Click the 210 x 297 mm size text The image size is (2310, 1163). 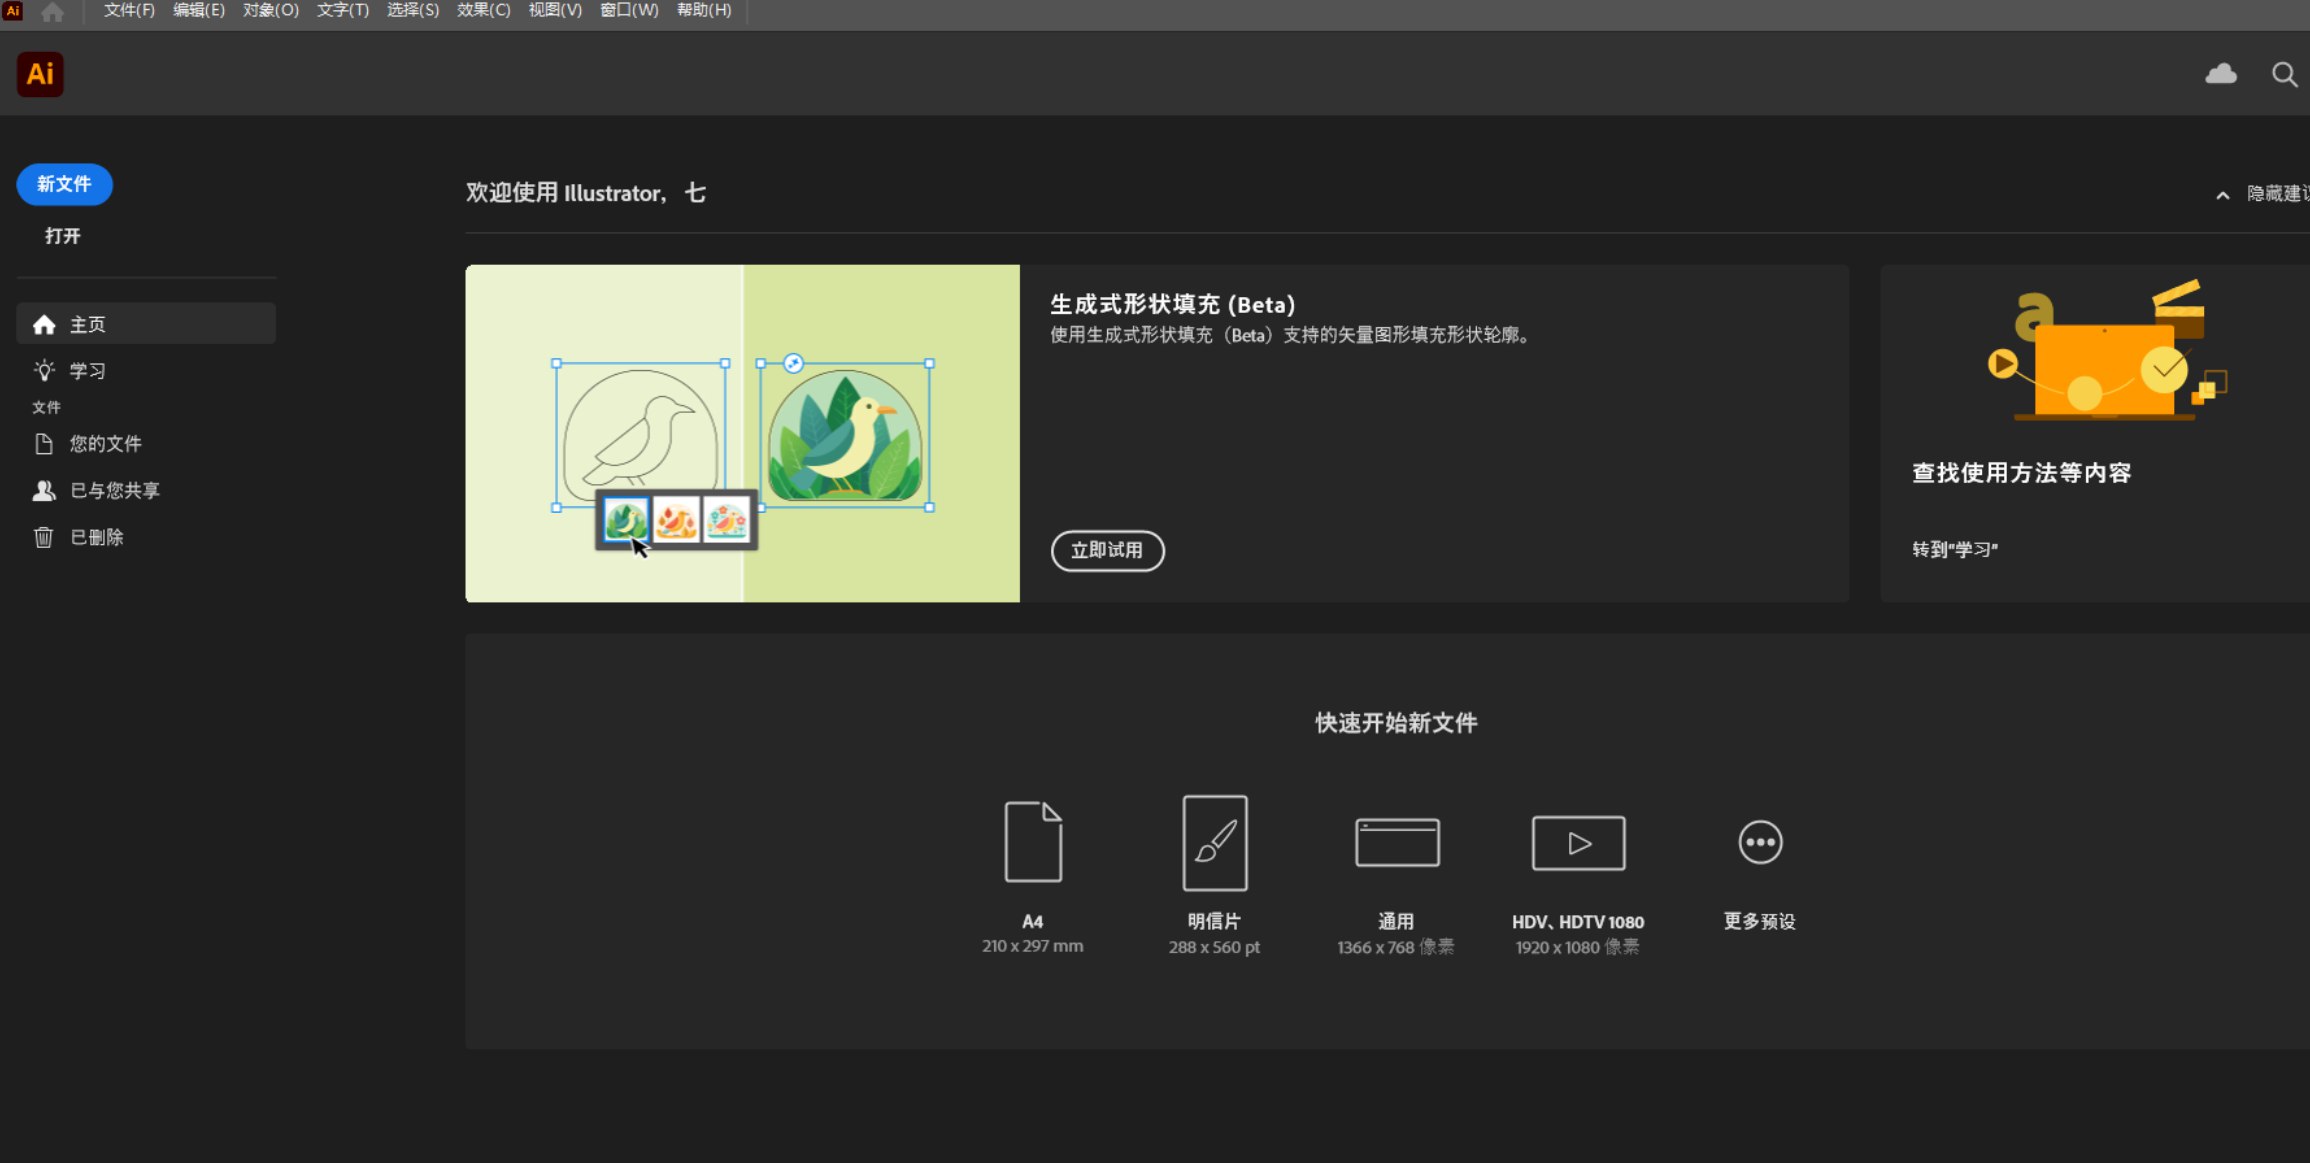pyautogui.click(x=1032, y=946)
